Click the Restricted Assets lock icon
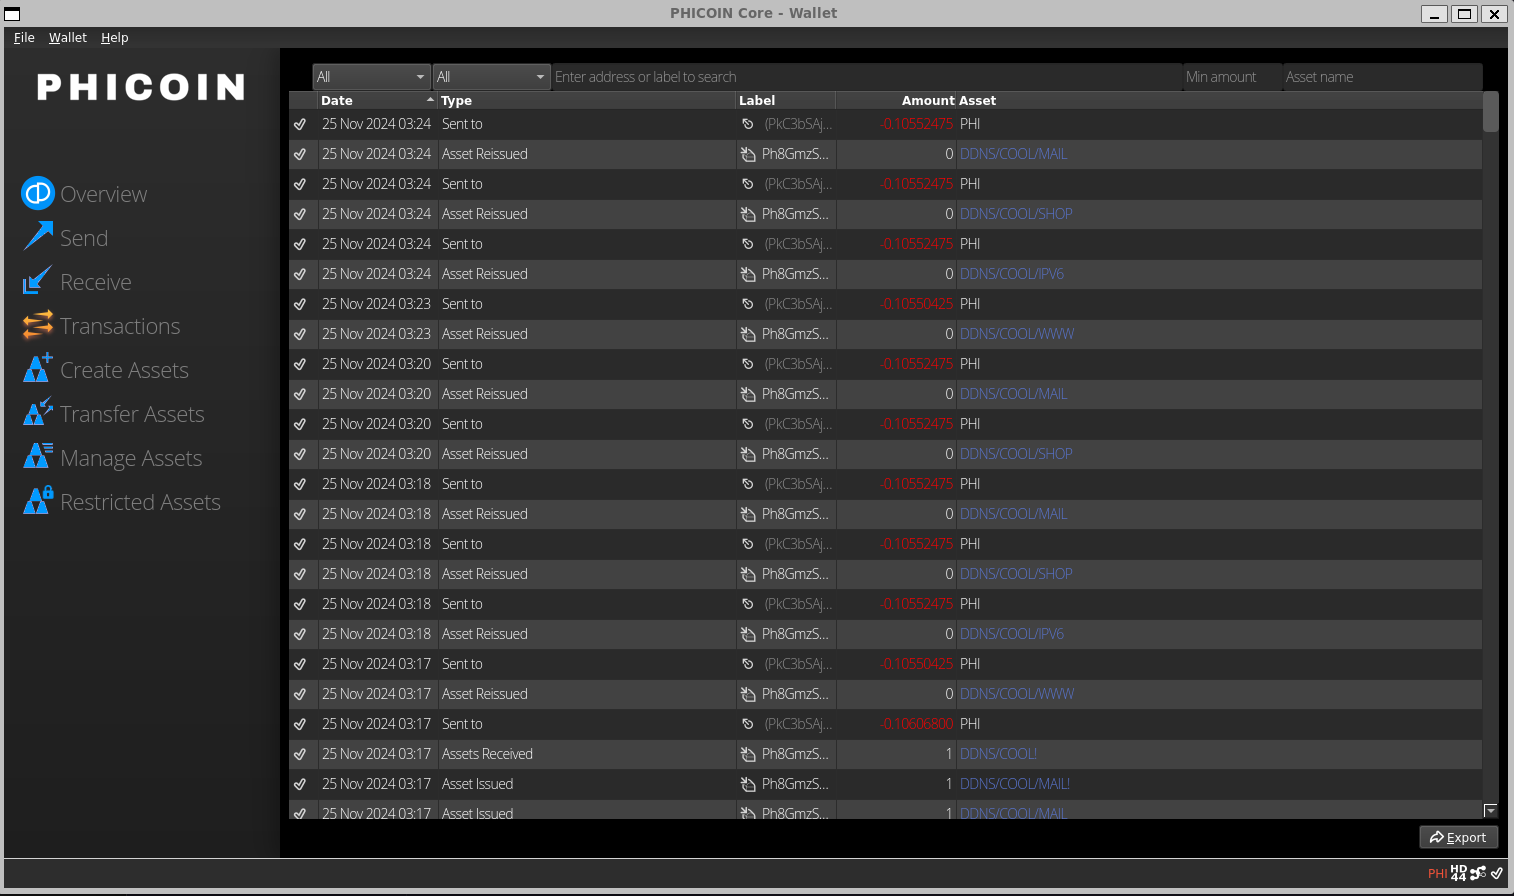 (x=38, y=501)
